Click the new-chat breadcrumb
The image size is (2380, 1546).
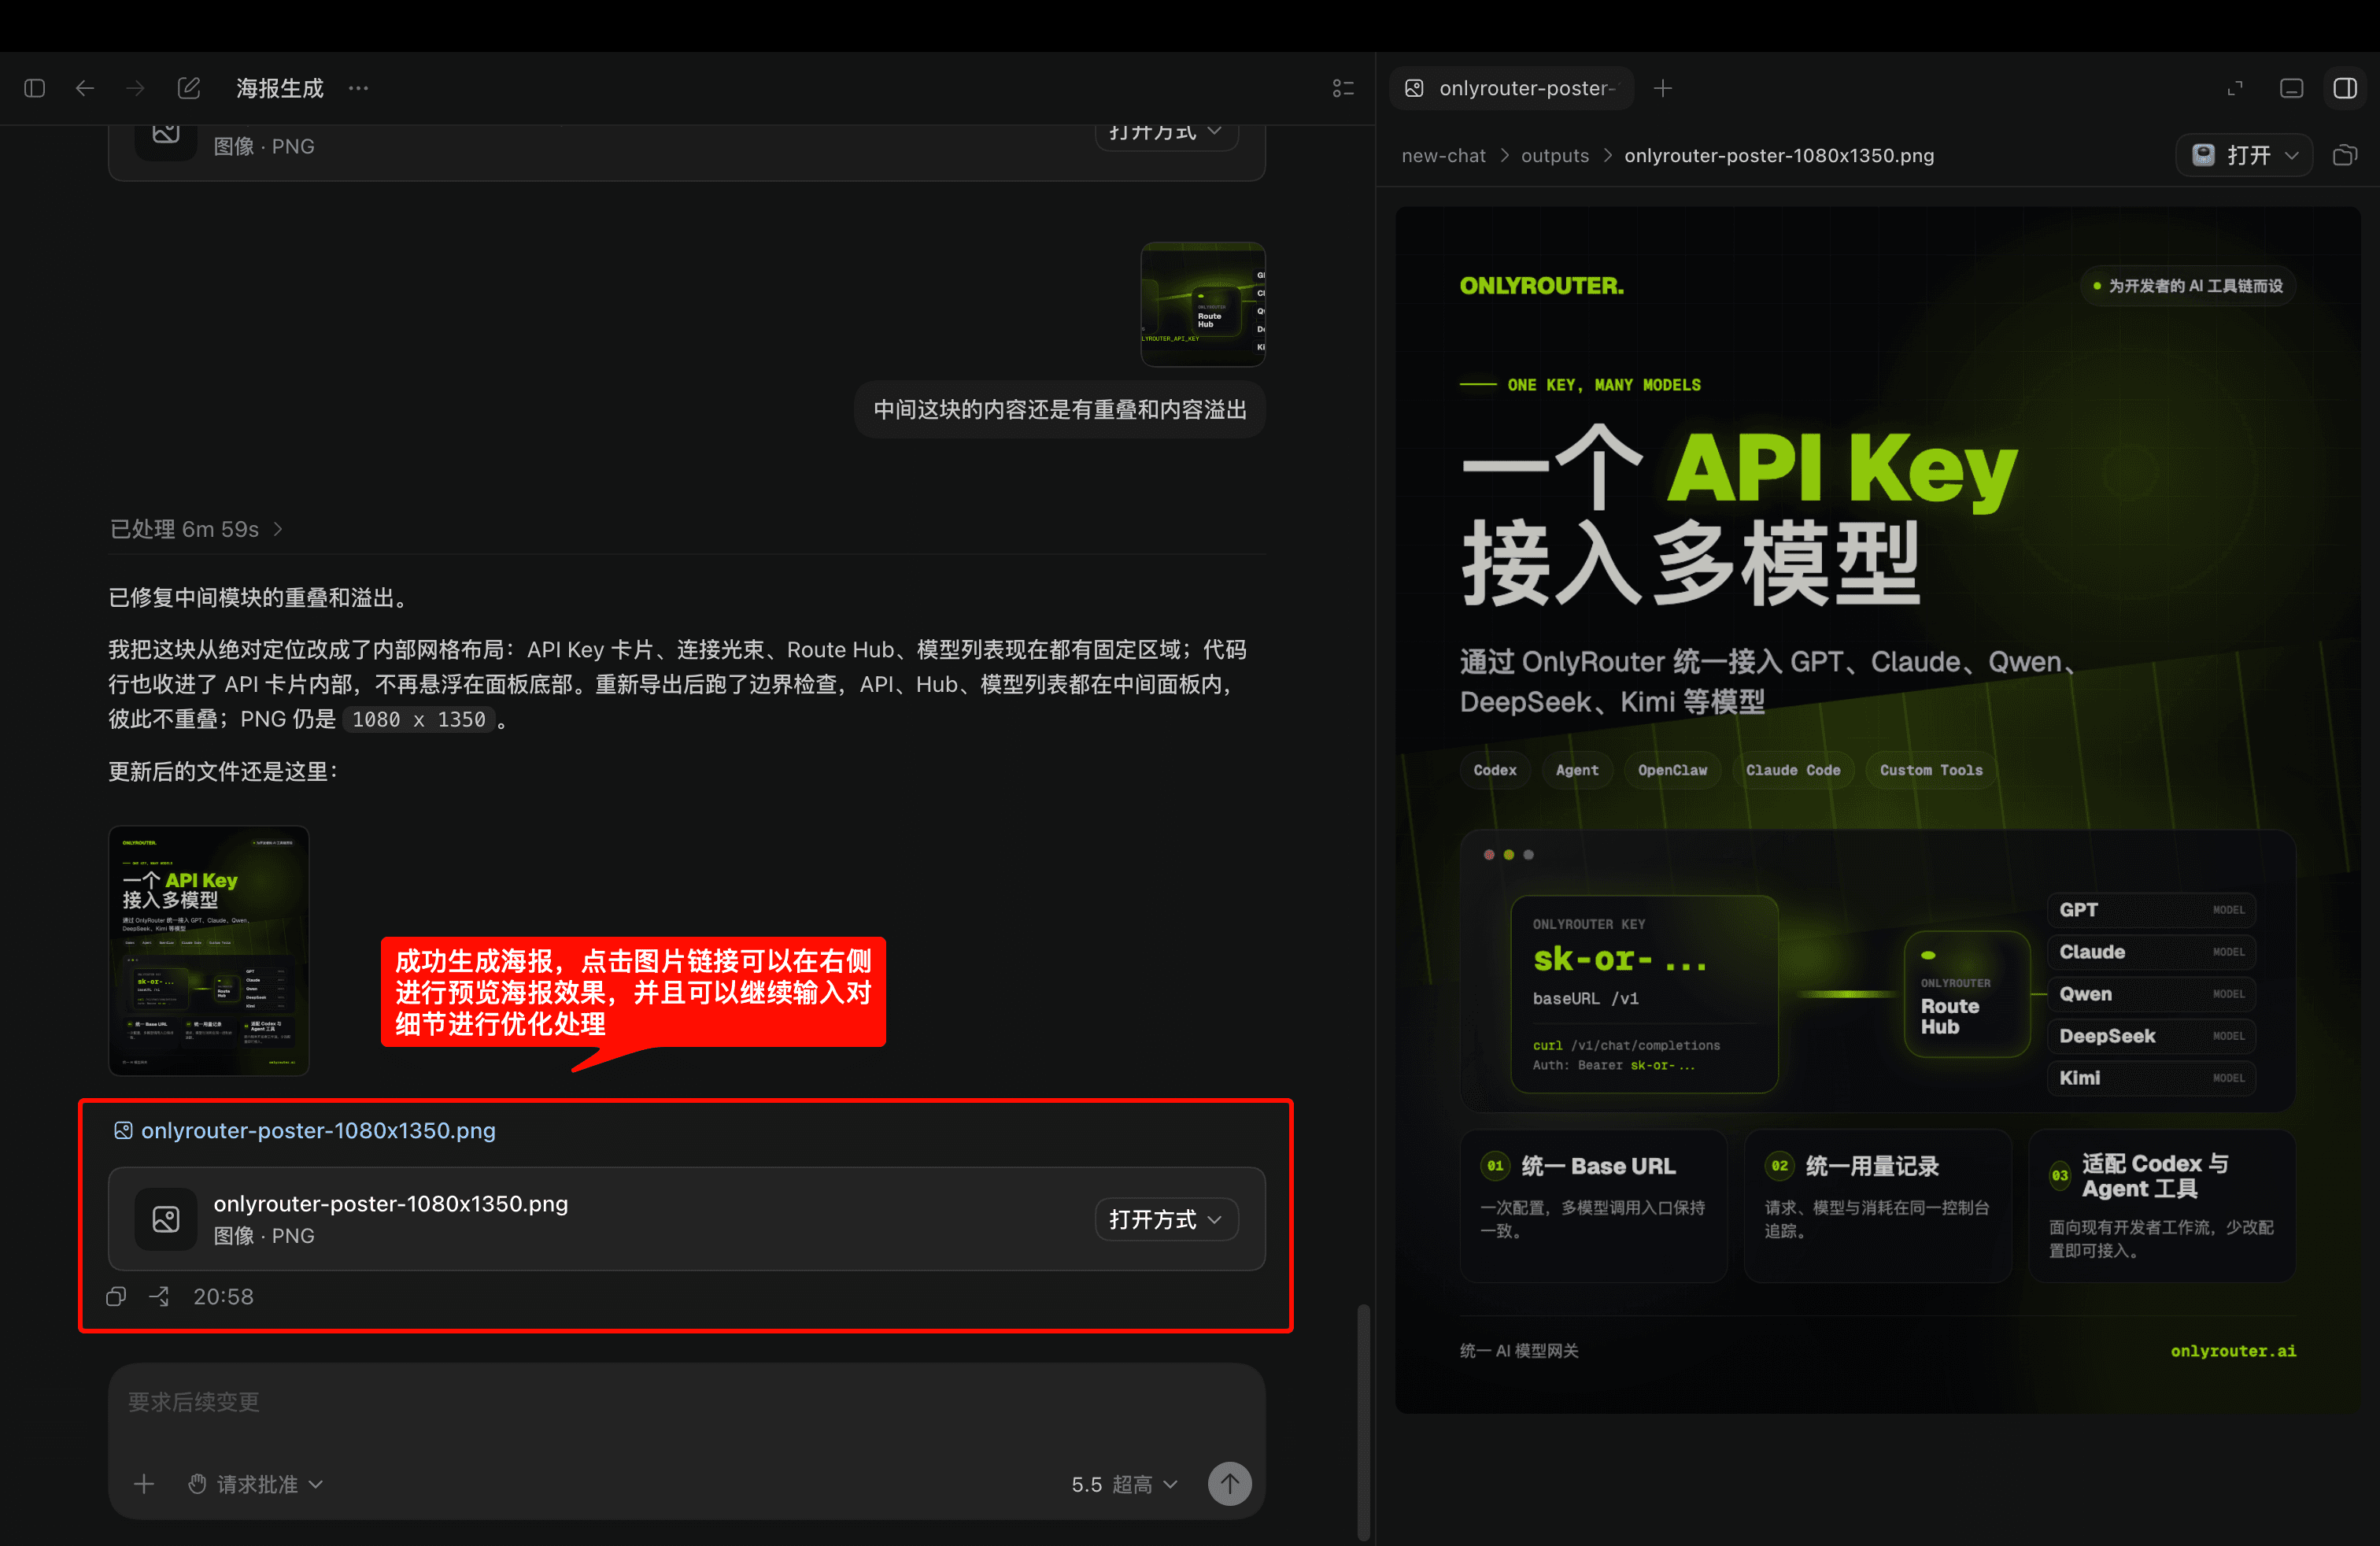tap(1443, 155)
